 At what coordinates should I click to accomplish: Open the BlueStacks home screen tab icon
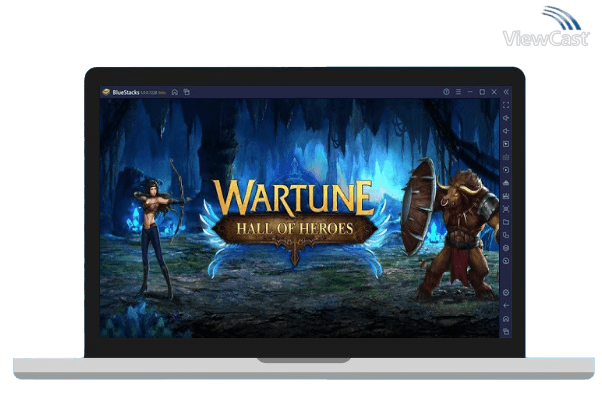point(175,92)
